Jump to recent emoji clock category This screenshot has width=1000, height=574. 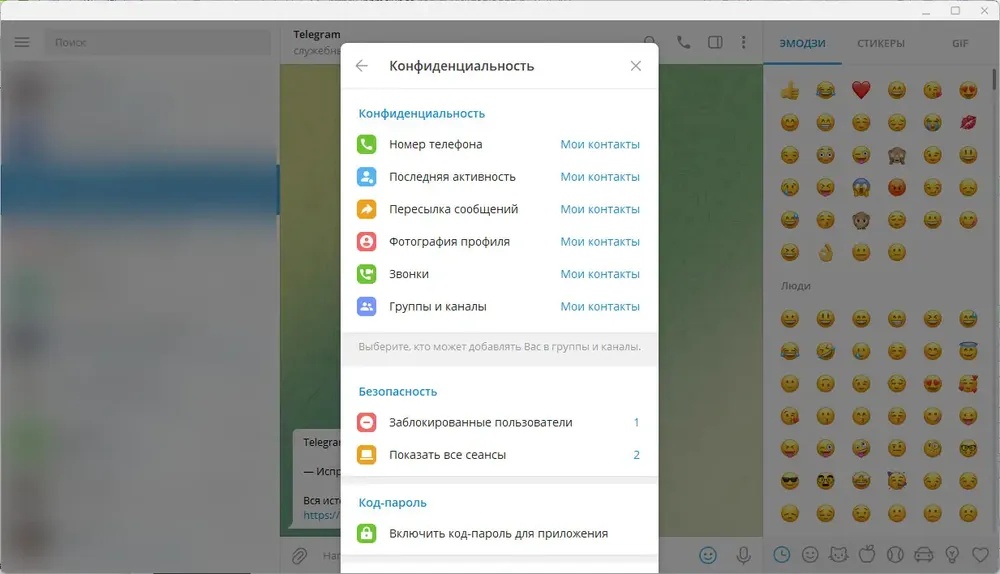(781, 555)
